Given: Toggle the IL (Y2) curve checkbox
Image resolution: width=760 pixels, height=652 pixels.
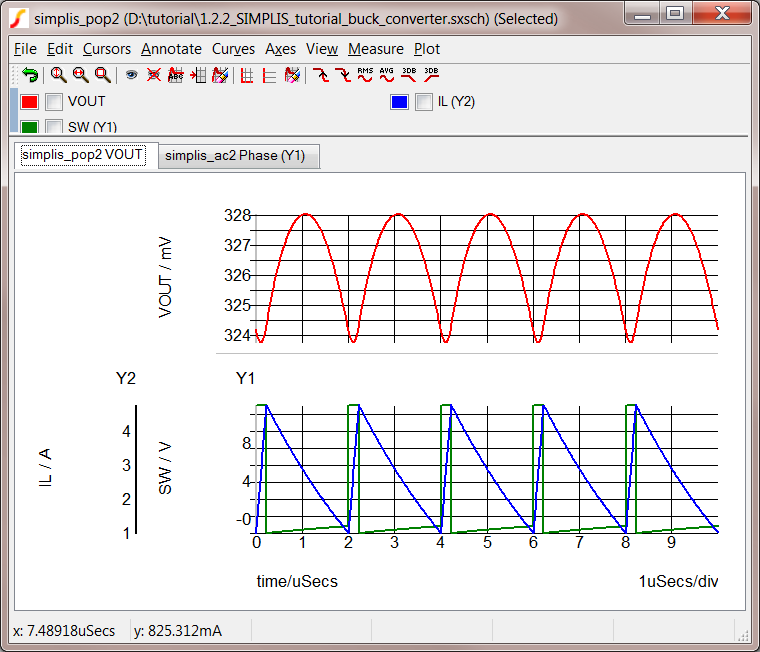Looking at the screenshot, I should (424, 102).
